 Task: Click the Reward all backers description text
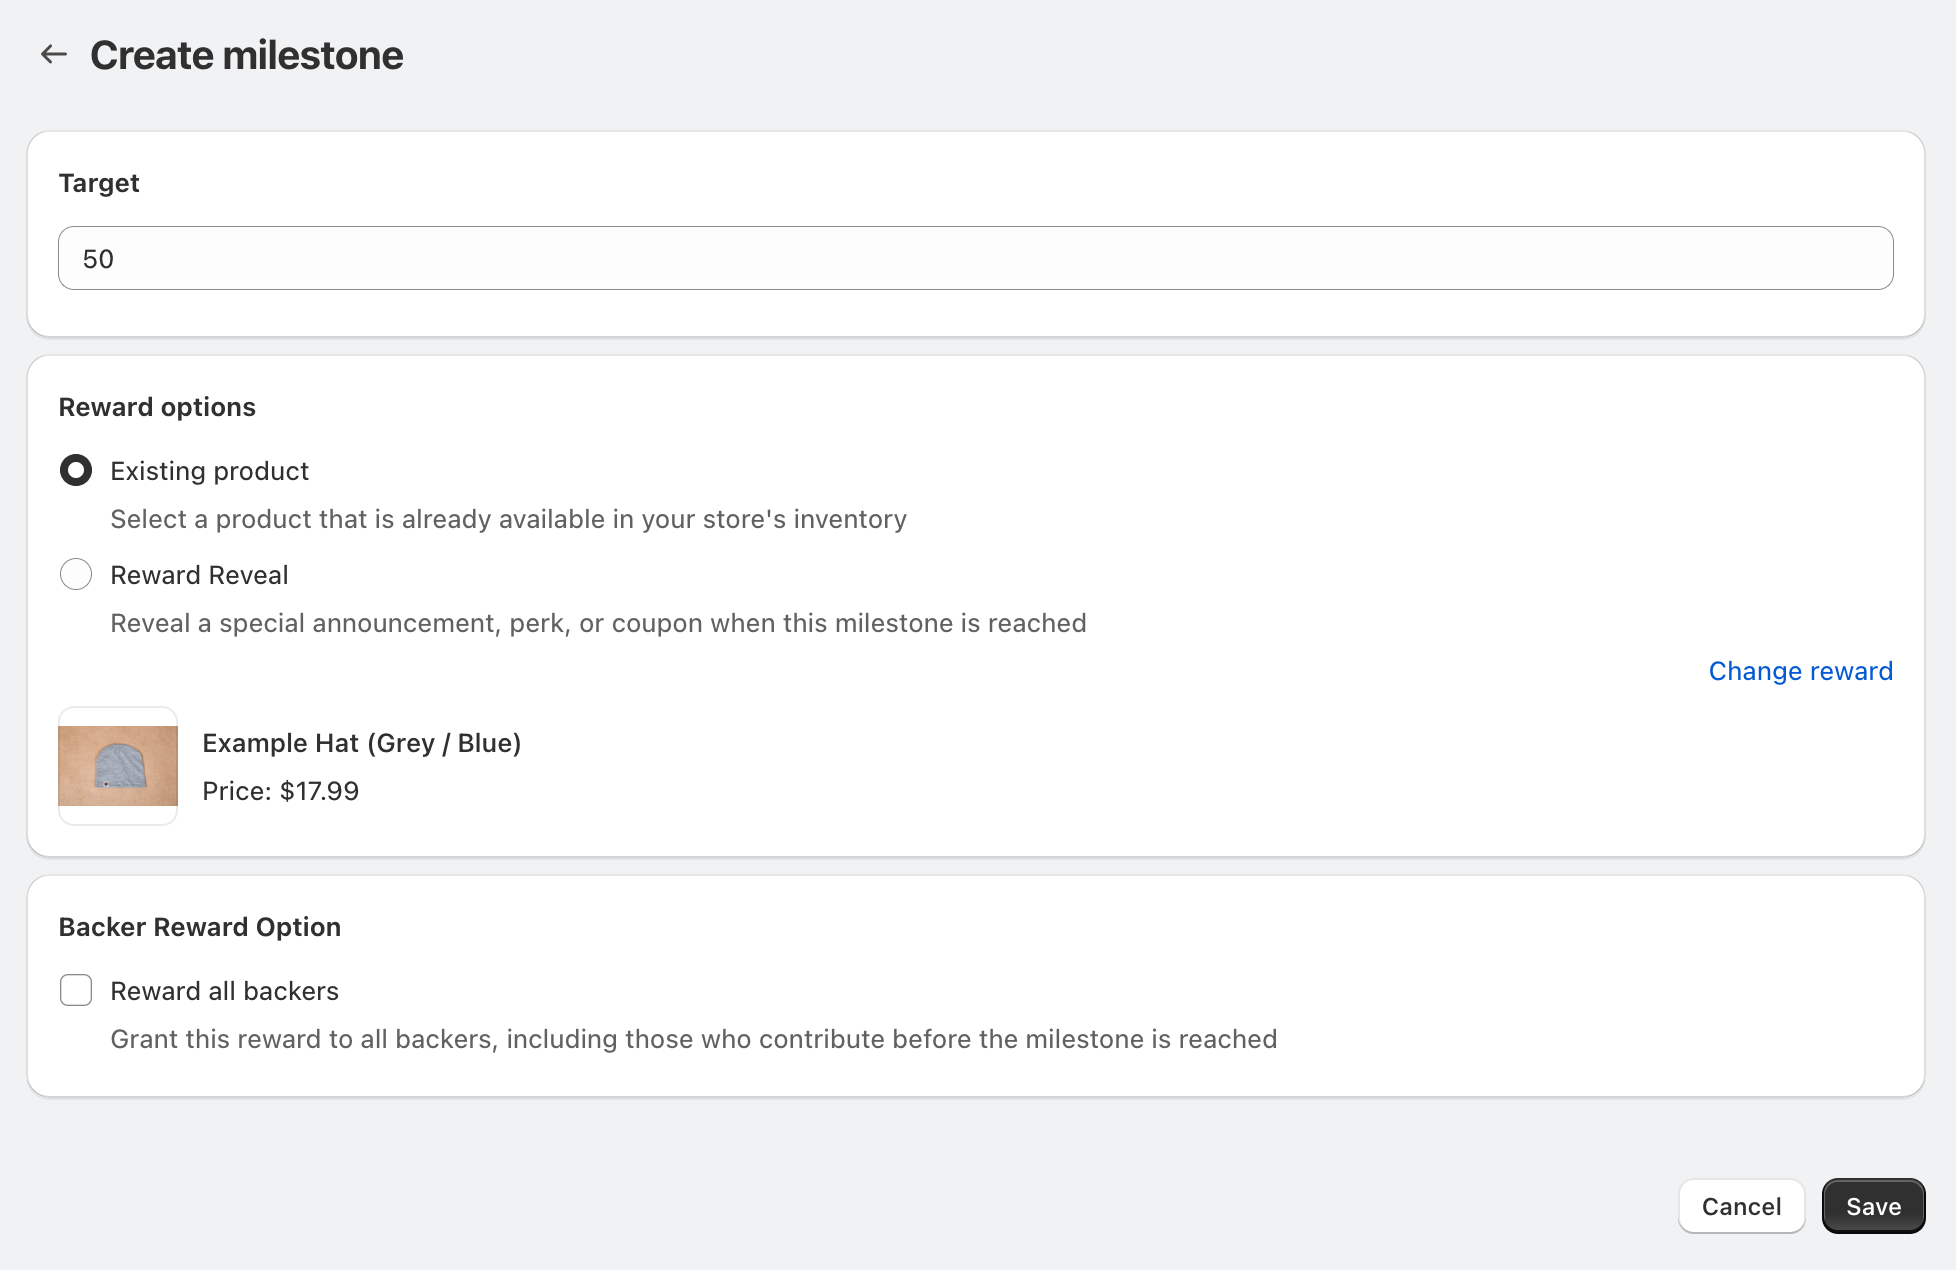pos(693,1039)
